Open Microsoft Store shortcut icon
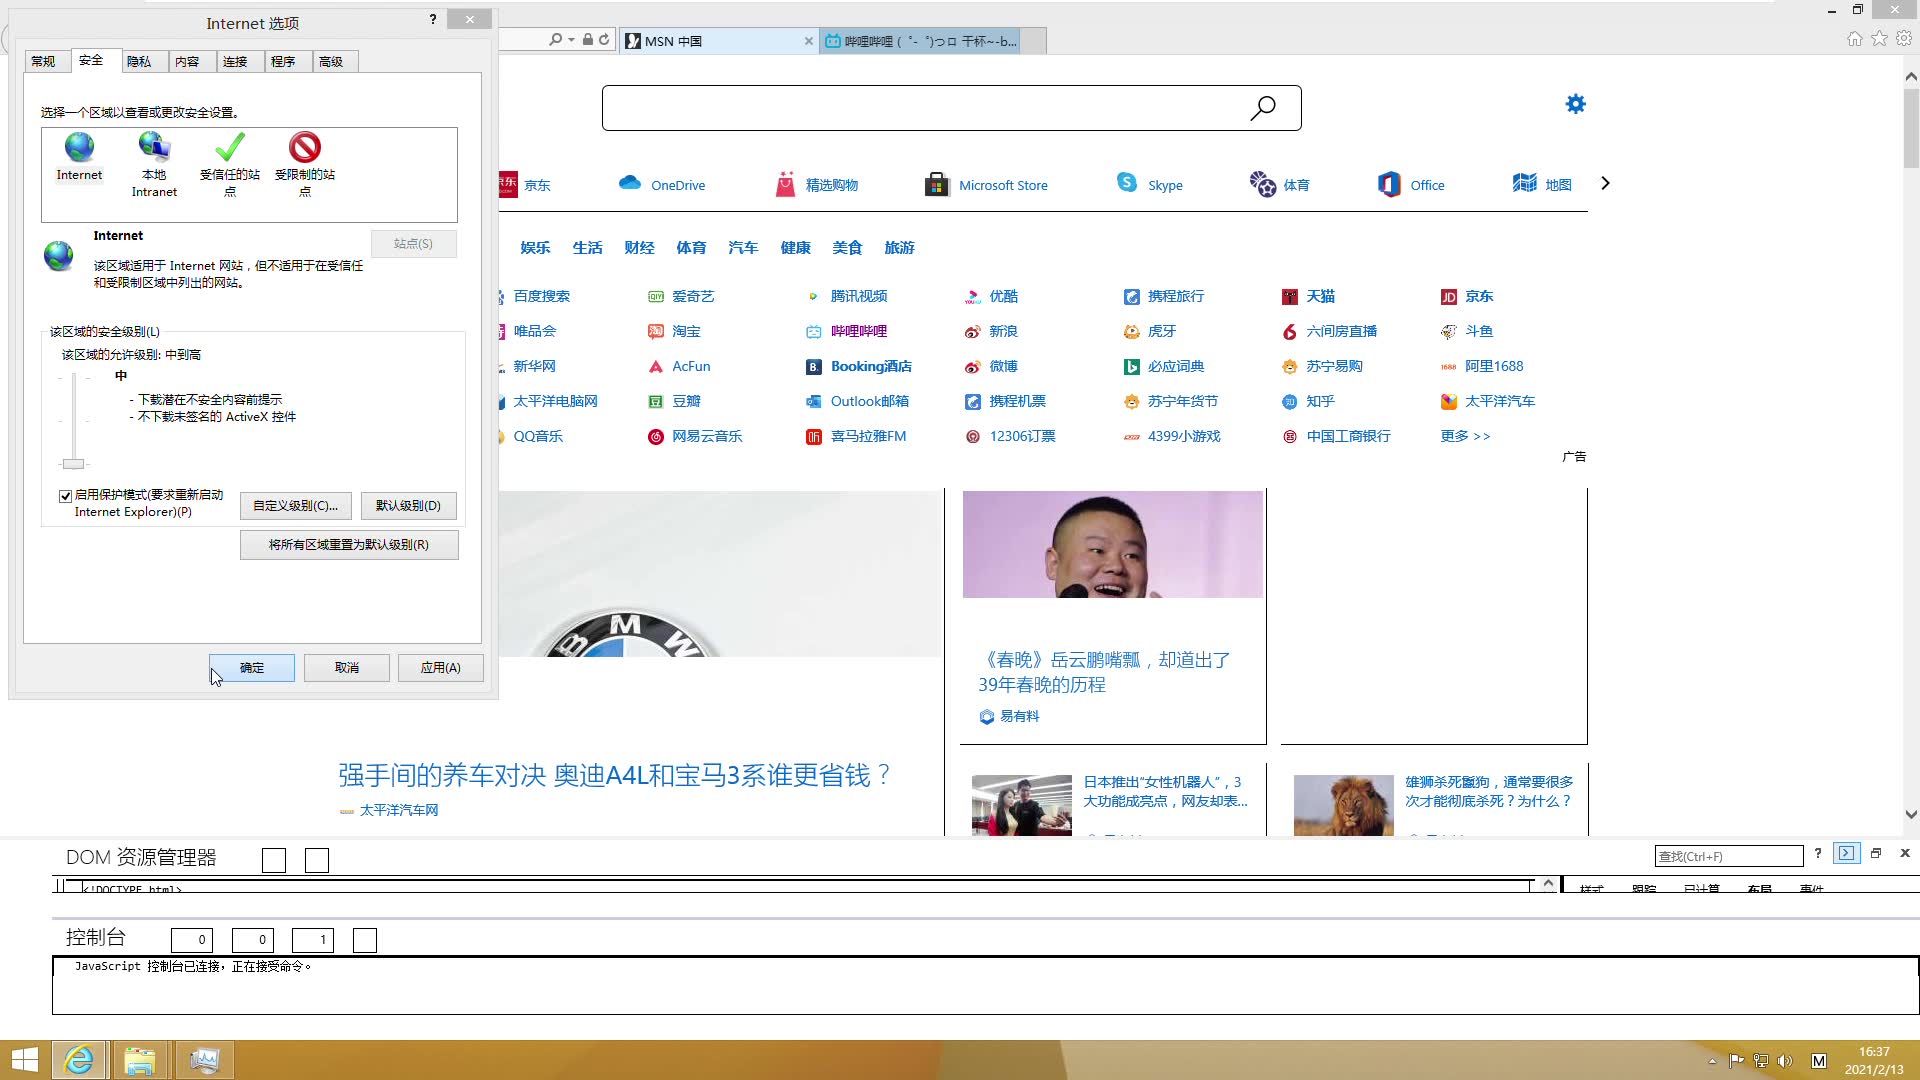This screenshot has height=1080, width=1920. pos(937,184)
